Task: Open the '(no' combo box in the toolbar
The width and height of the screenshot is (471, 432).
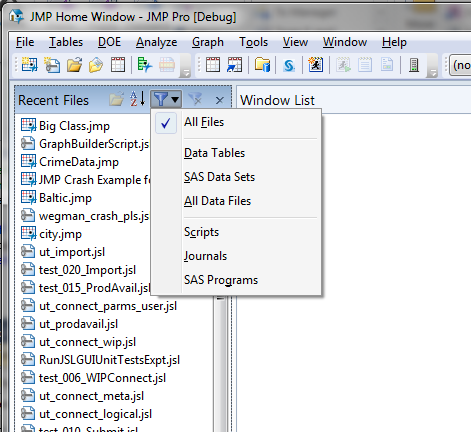Action: pyautogui.click(x=460, y=65)
